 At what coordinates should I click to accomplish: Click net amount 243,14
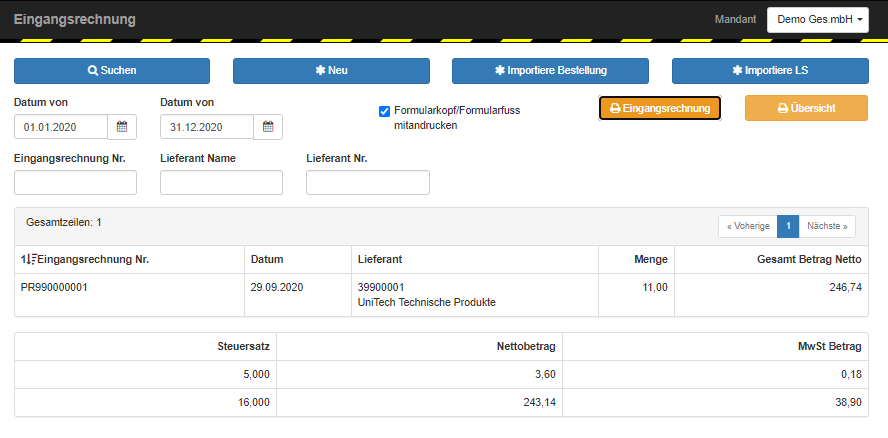[540, 402]
